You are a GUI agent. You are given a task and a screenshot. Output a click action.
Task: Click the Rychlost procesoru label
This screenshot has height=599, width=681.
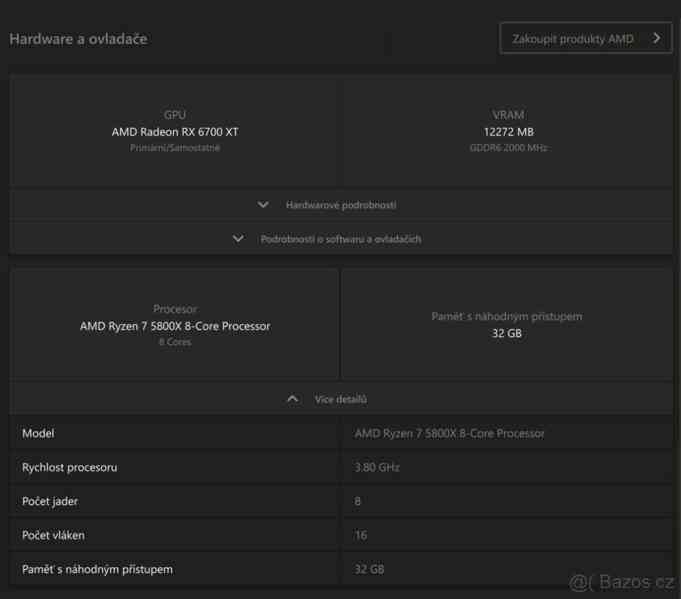click(69, 467)
